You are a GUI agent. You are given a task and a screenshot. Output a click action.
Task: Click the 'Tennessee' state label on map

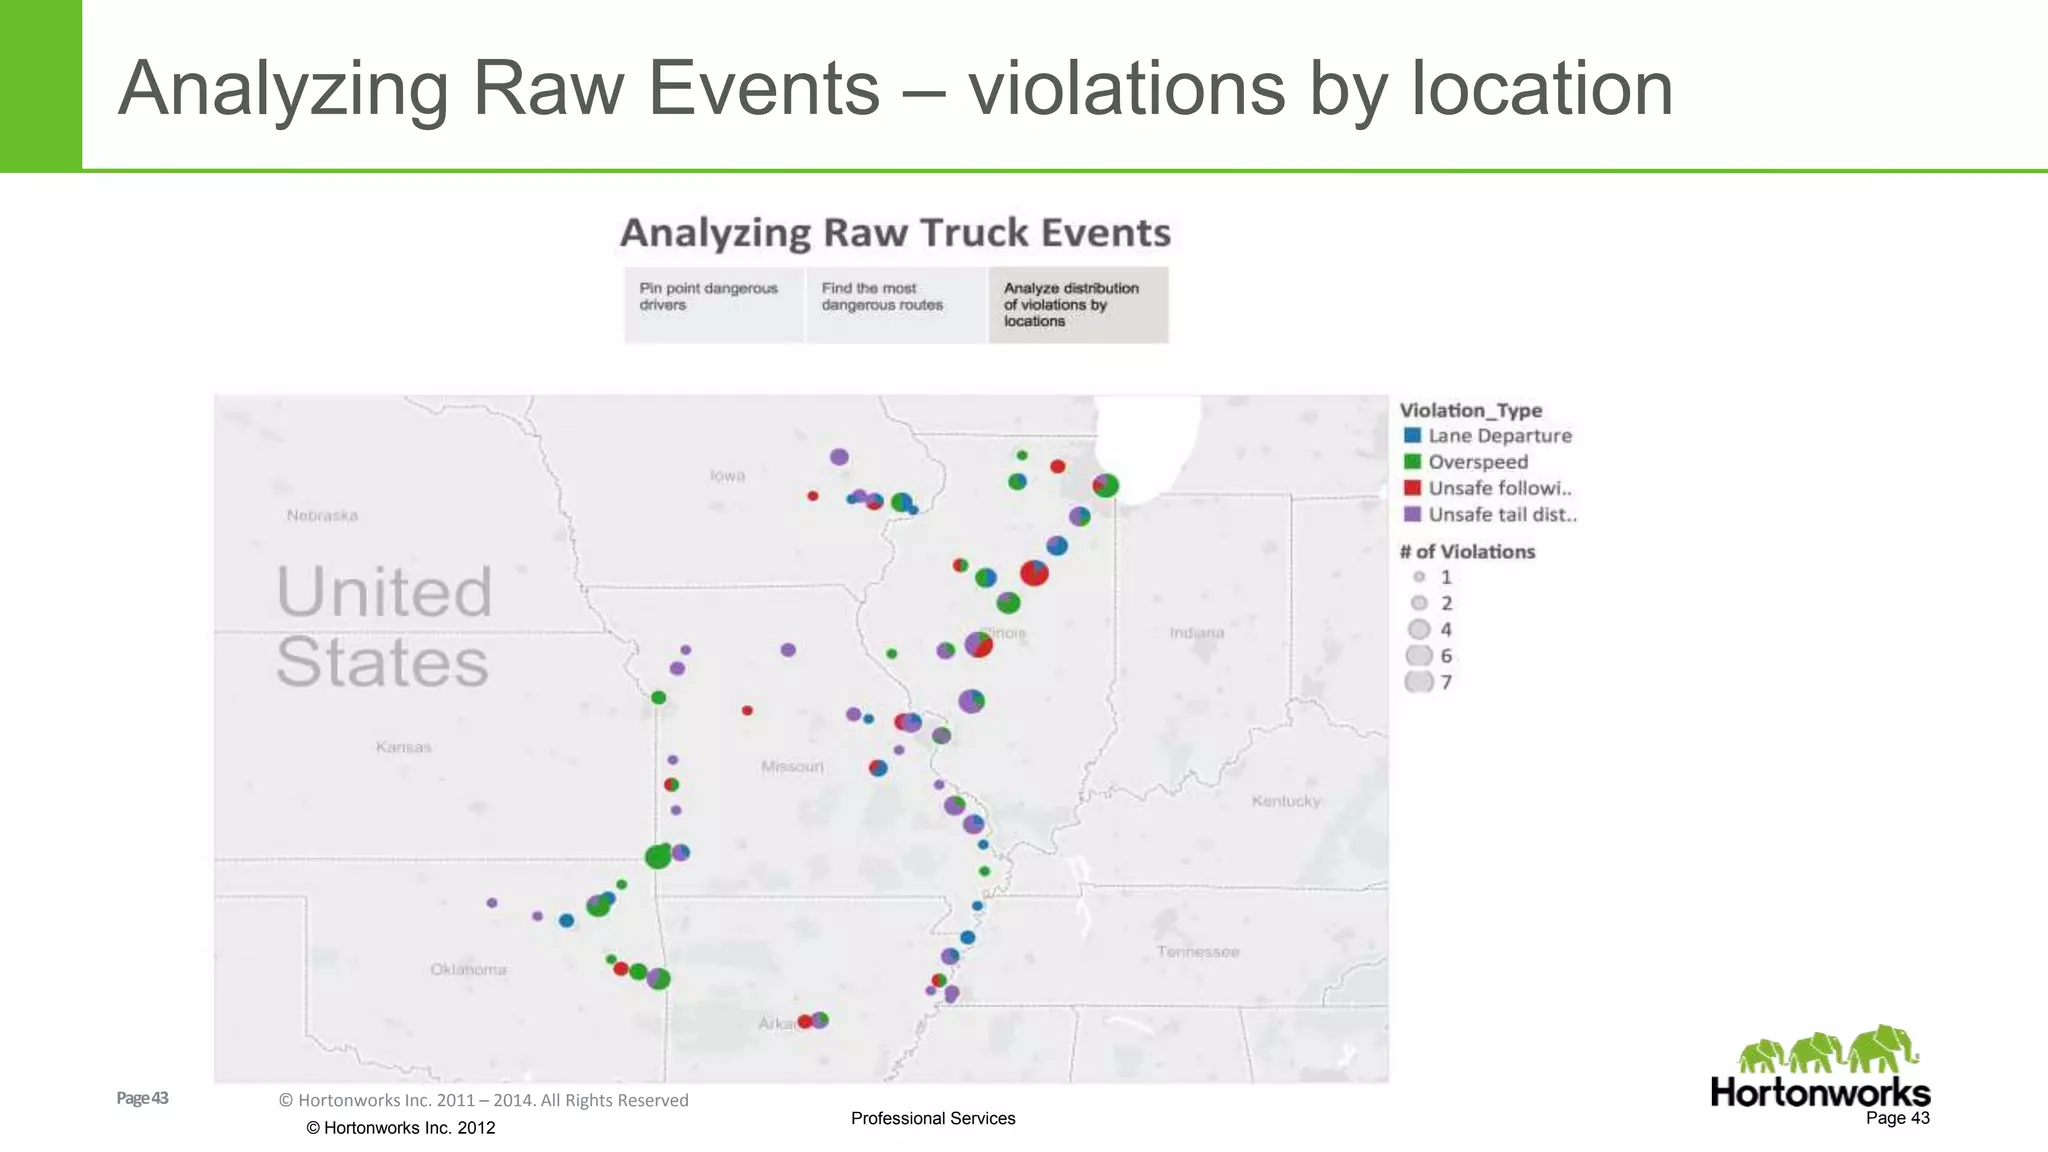click(x=1198, y=951)
